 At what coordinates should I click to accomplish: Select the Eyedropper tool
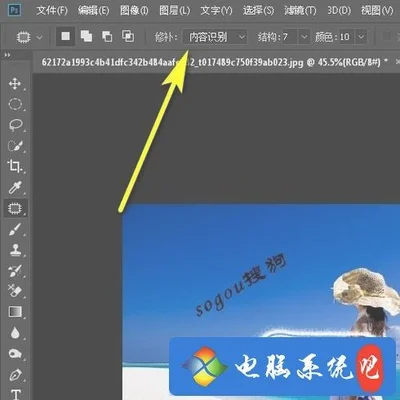tap(15, 187)
